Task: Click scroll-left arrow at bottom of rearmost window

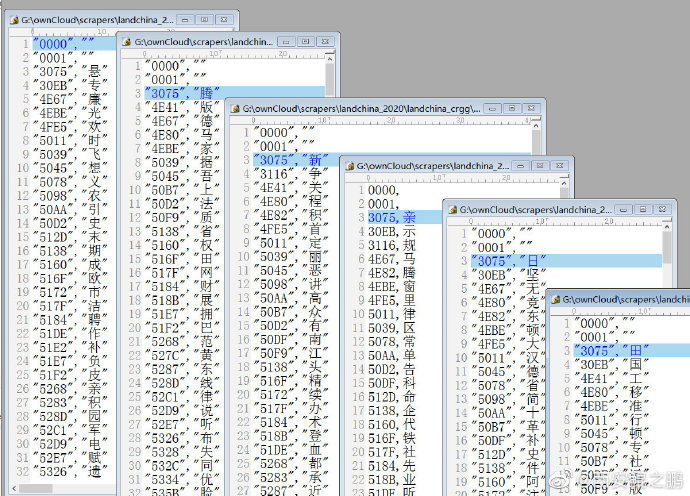Action: click(x=14, y=489)
